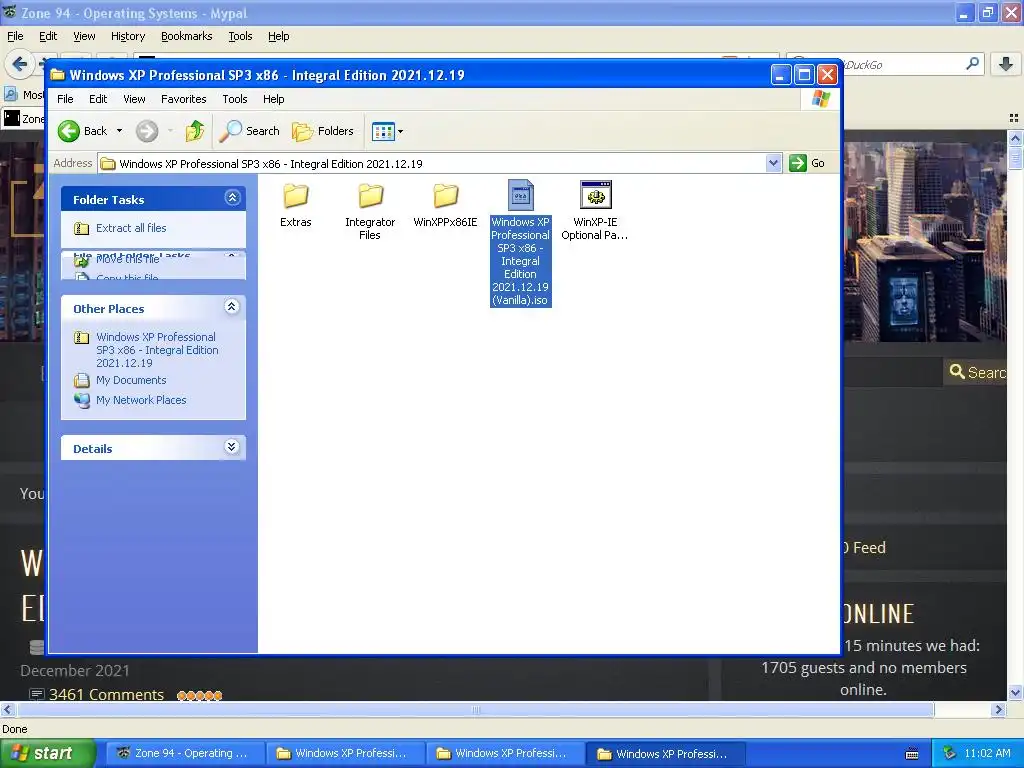Click the Explorer Forward arrow button
This screenshot has height=768, width=1024.
tap(147, 131)
